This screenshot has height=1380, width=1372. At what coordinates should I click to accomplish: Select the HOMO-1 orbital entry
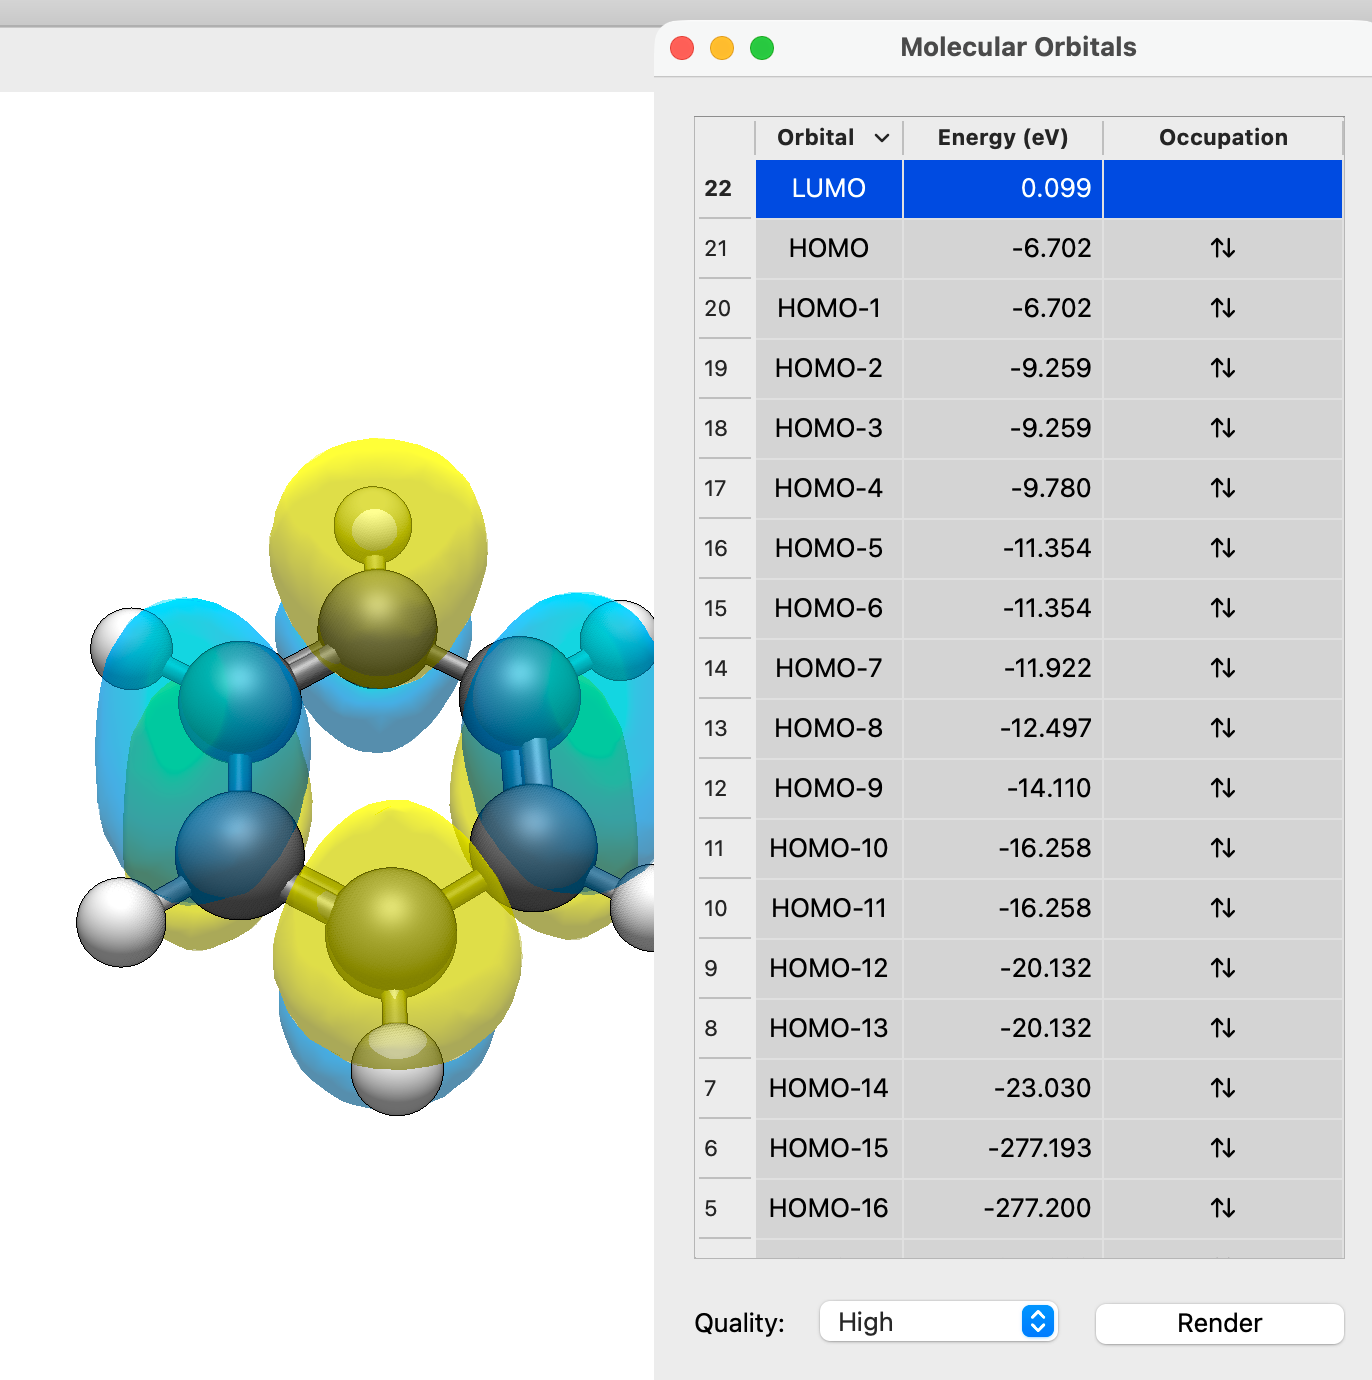[828, 308]
